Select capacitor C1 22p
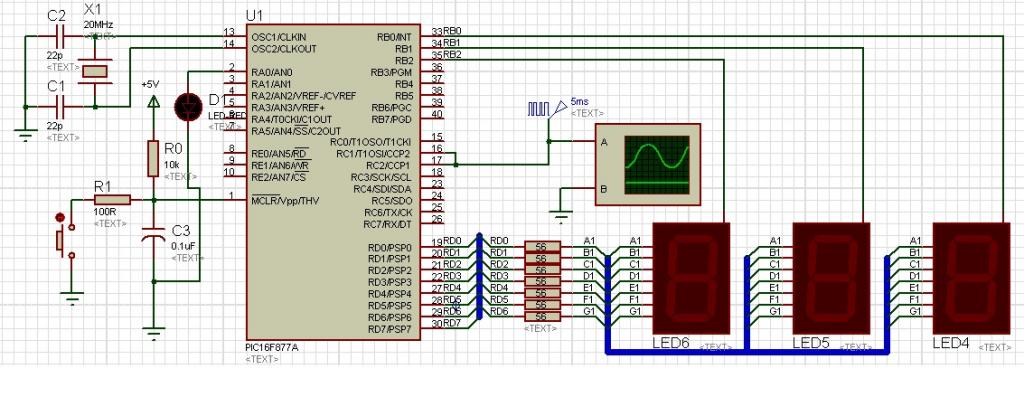1024x416 pixels. 61,106
